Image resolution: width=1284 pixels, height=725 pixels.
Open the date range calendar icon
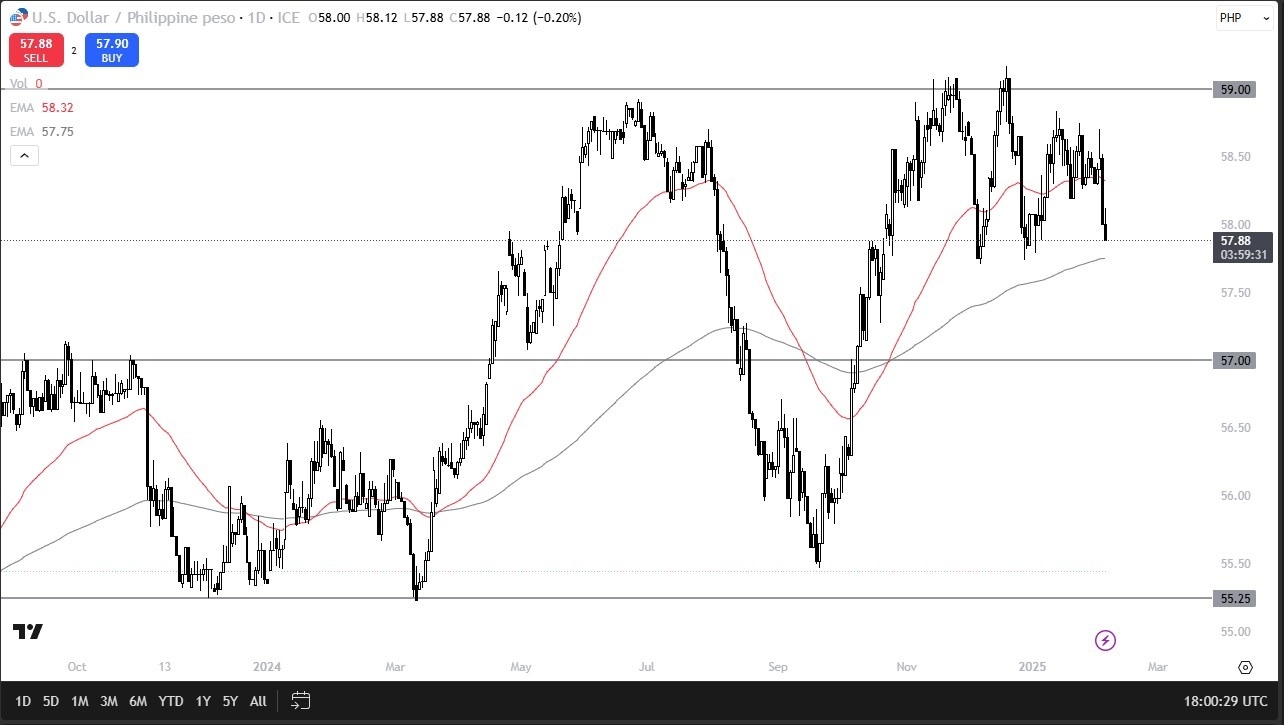pos(301,701)
